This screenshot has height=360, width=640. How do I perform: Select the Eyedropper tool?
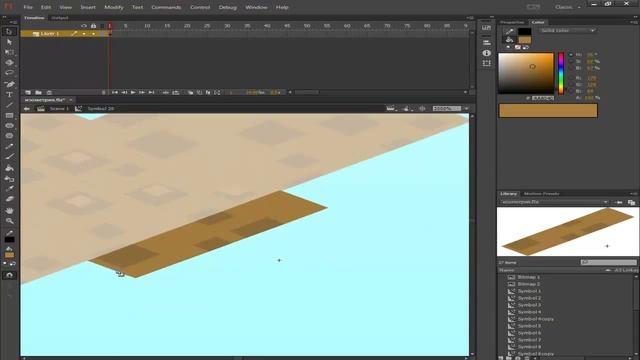(9, 189)
